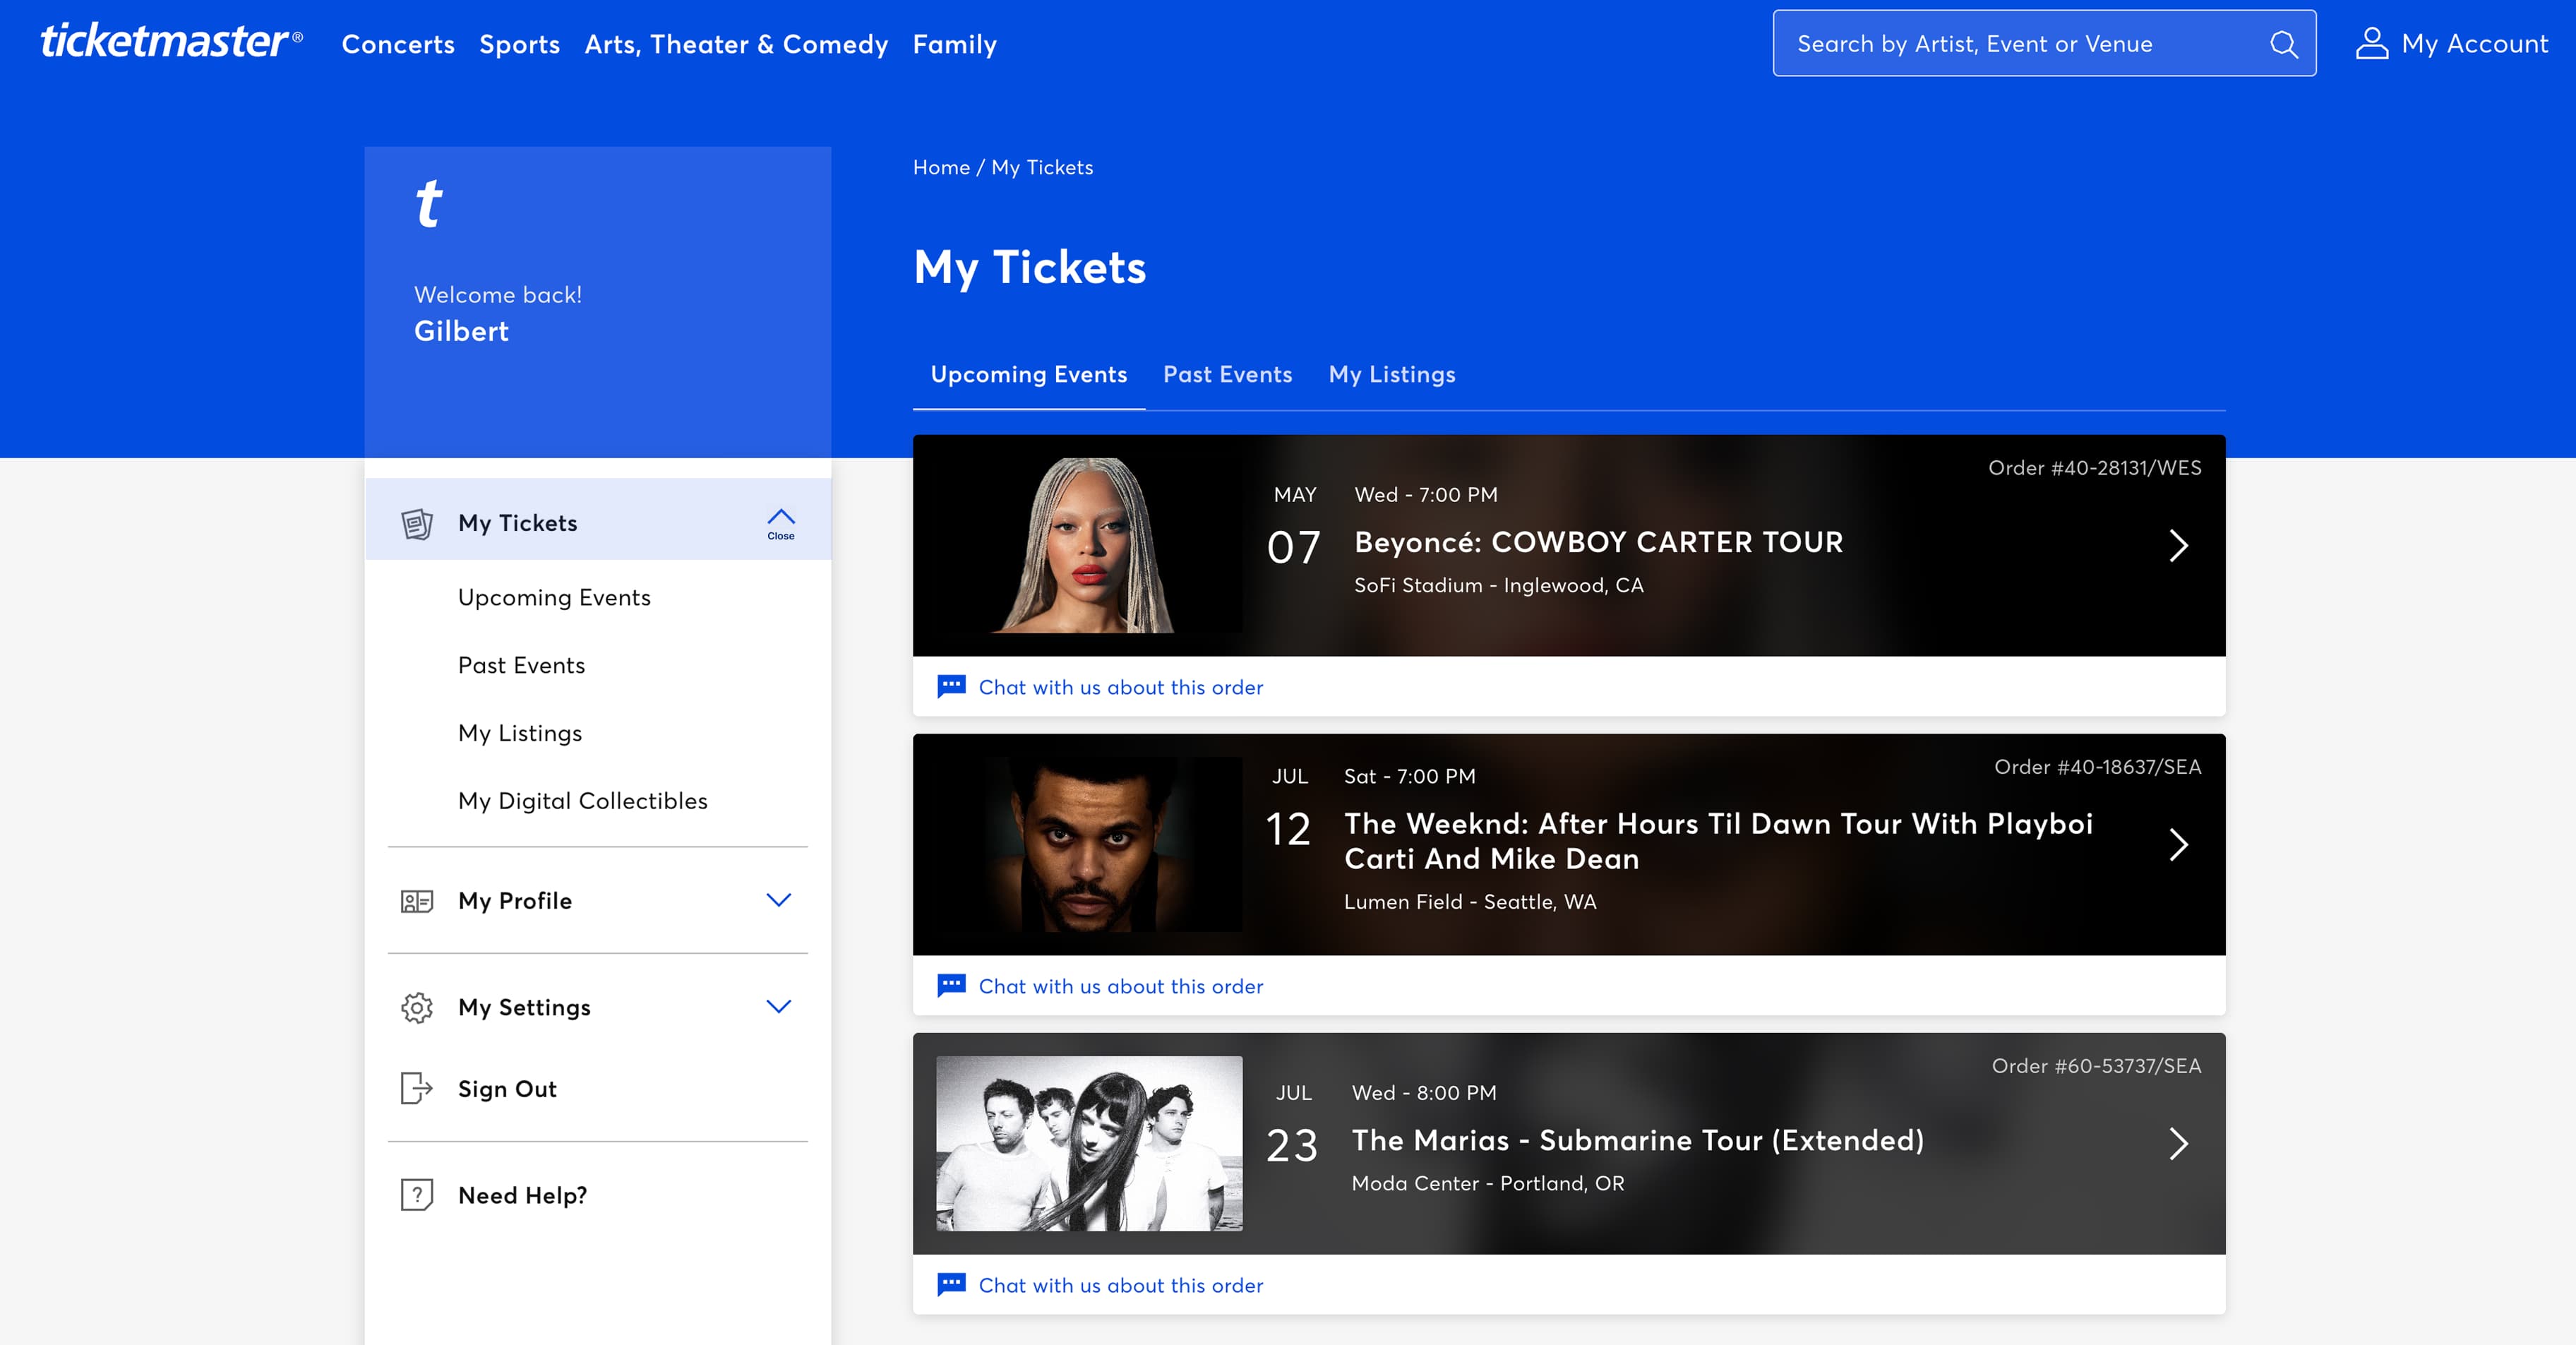Screen dimensions: 2576x1345
Task: Click Order #60-53737/SEA text
Action: [2096, 1066]
